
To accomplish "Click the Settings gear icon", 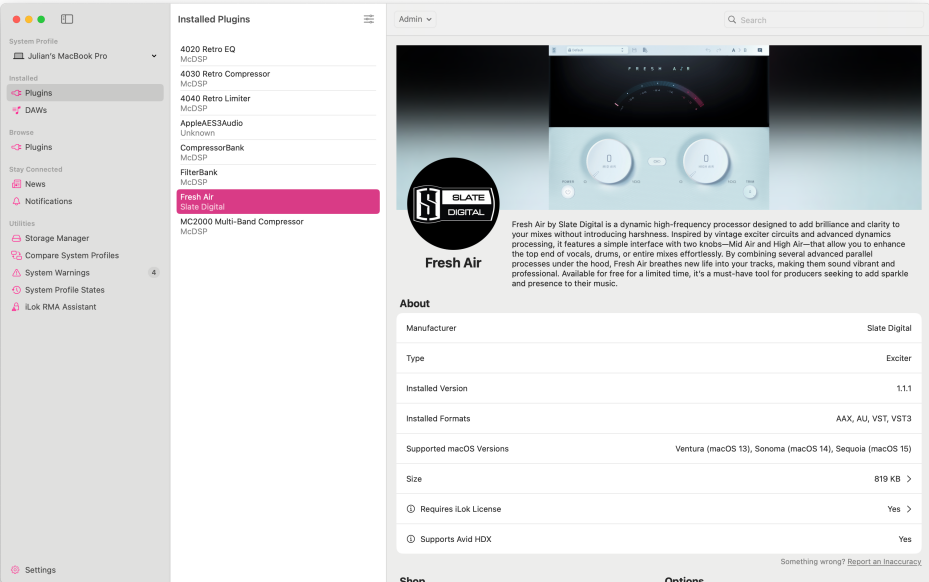I will pyautogui.click(x=15, y=570).
